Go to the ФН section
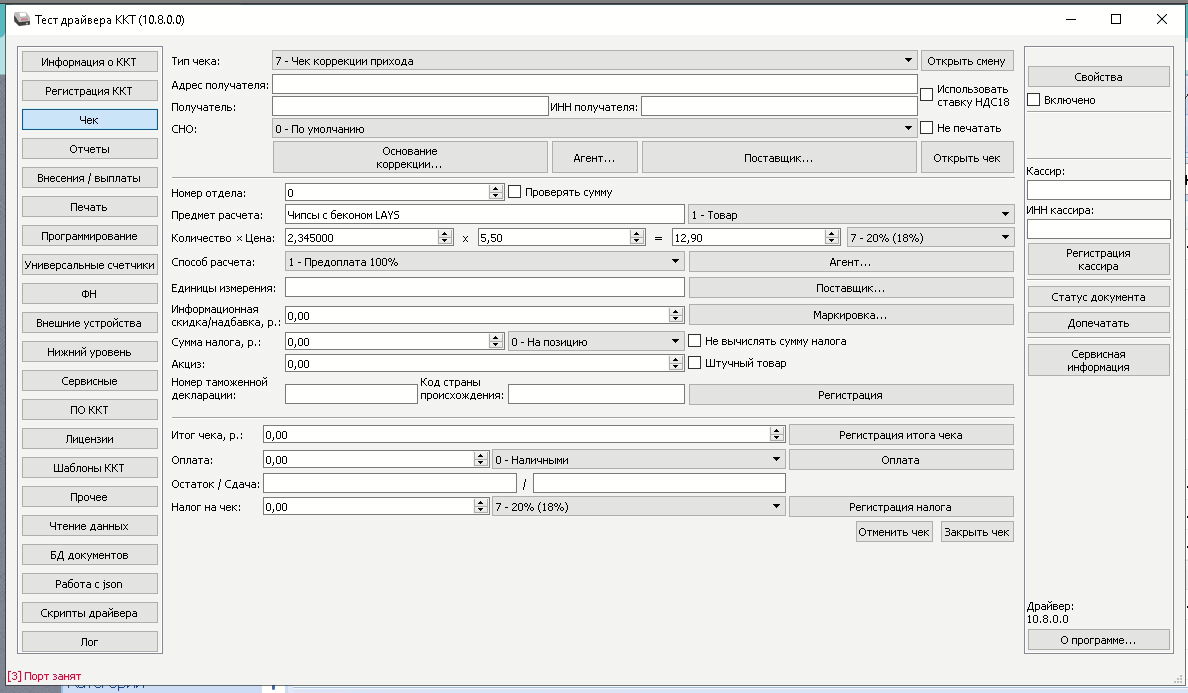 click(x=89, y=294)
